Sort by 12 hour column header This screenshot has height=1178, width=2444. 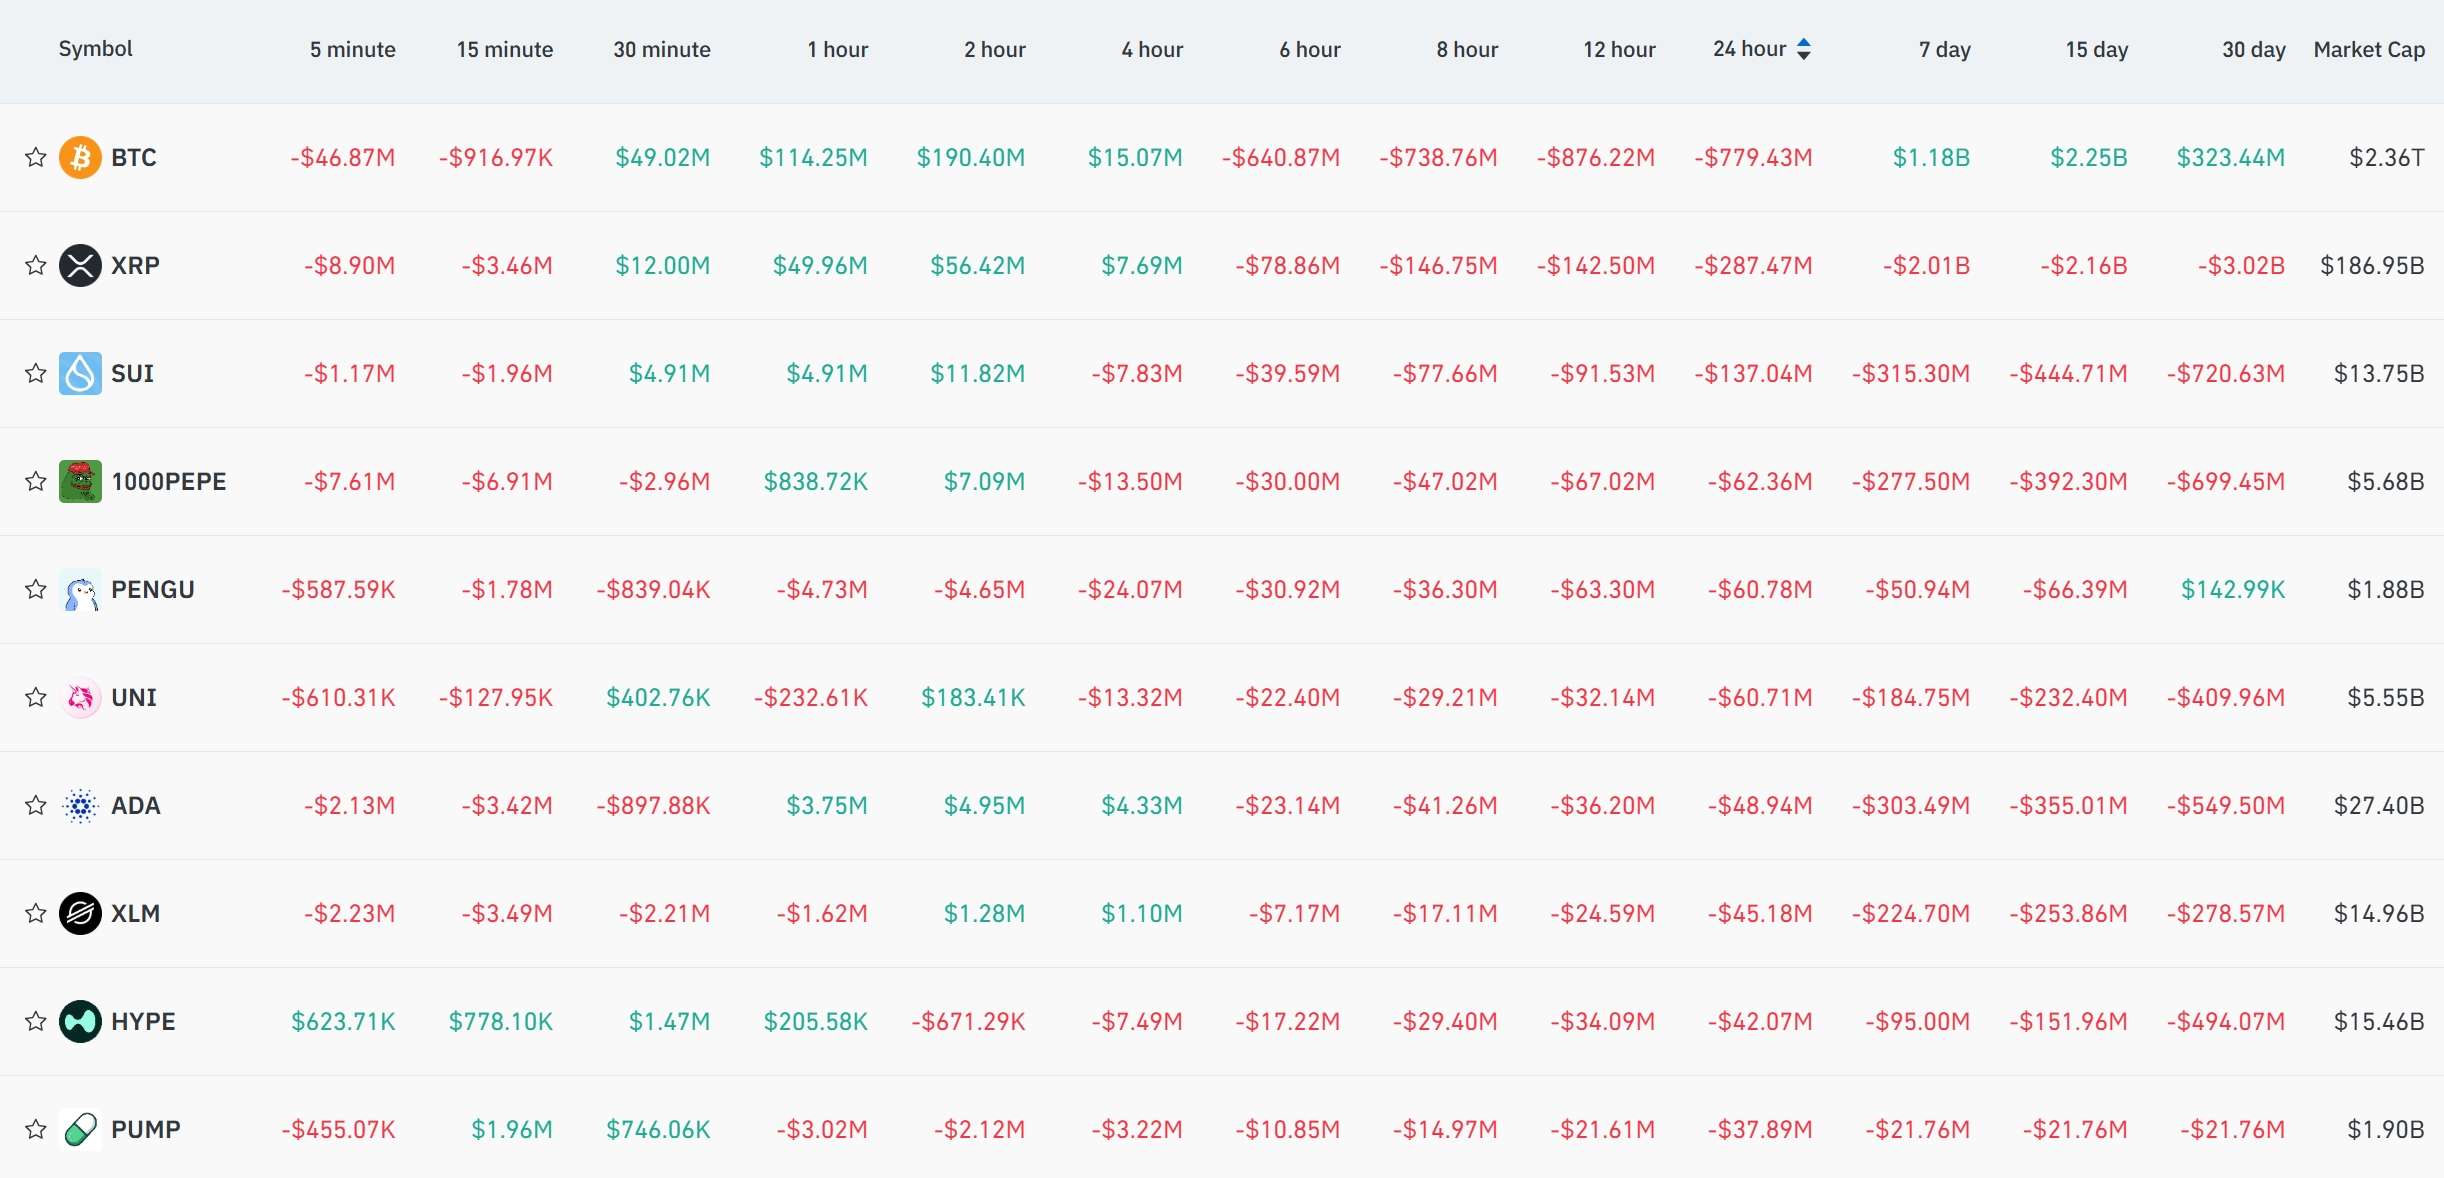click(x=1619, y=49)
